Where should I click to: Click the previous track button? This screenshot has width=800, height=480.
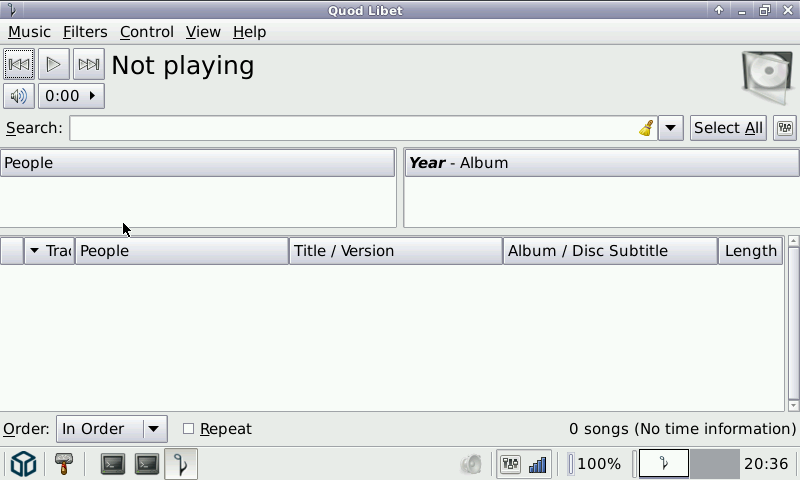click(x=19, y=65)
